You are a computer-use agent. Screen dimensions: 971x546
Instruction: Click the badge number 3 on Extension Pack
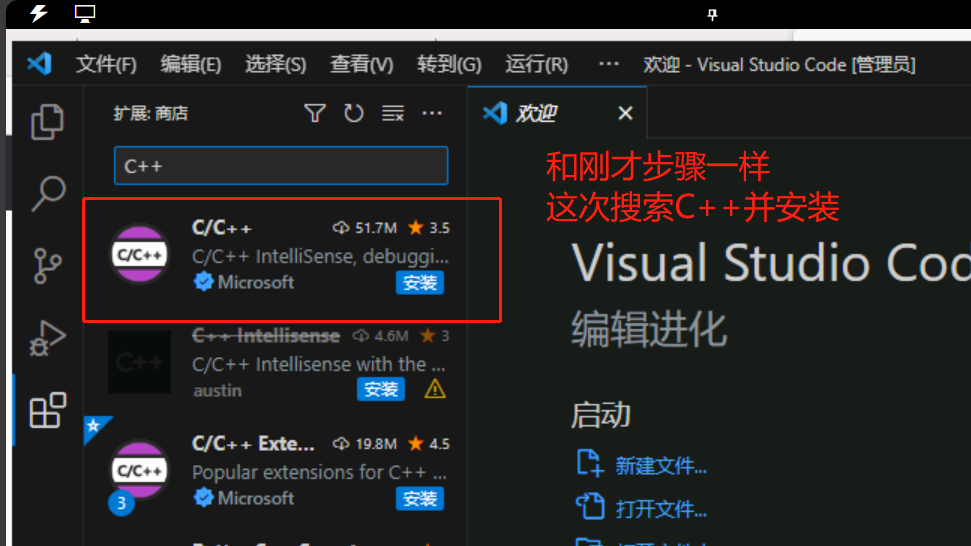click(121, 503)
